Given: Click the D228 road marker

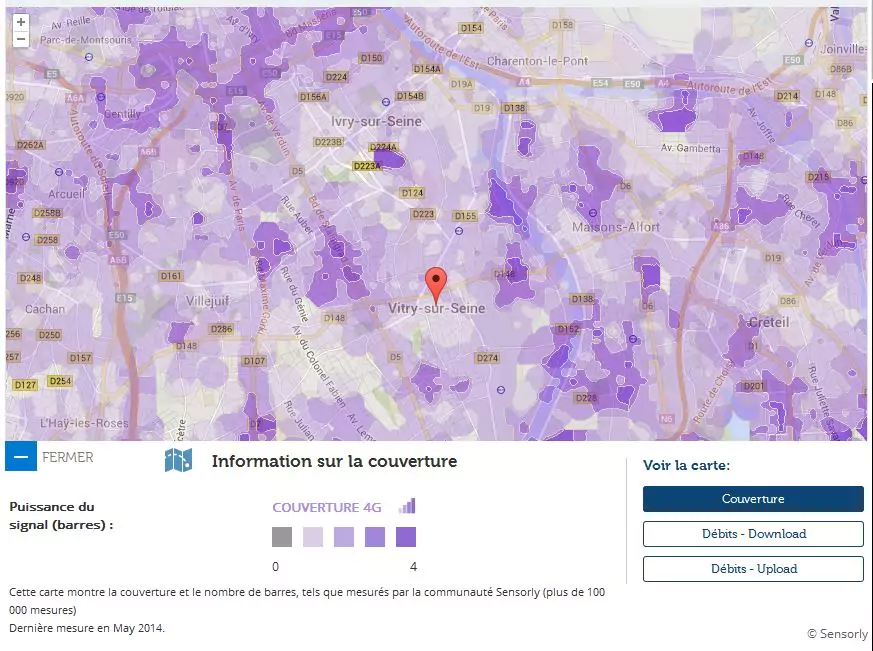Looking at the screenshot, I should [x=586, y=398].
